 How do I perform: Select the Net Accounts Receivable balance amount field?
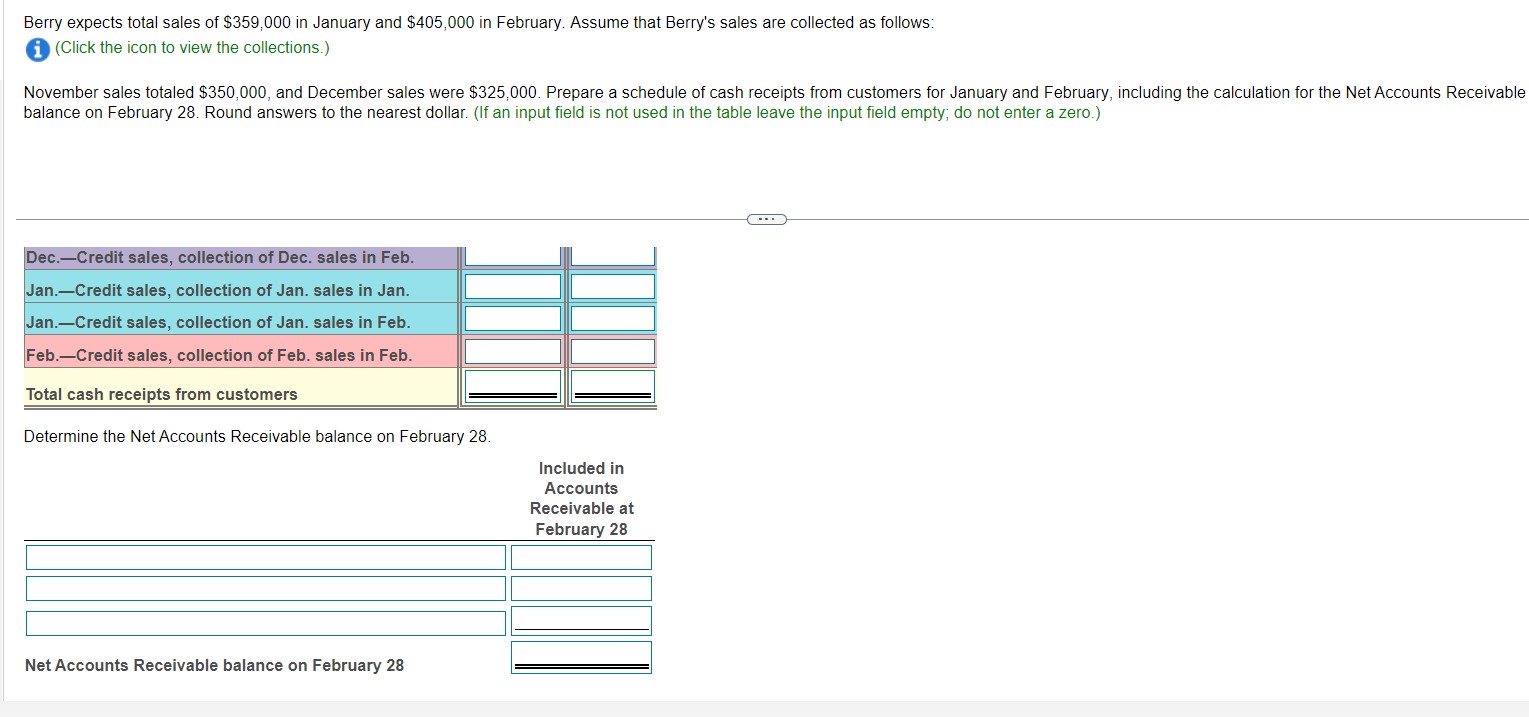[x=580, y=656]
